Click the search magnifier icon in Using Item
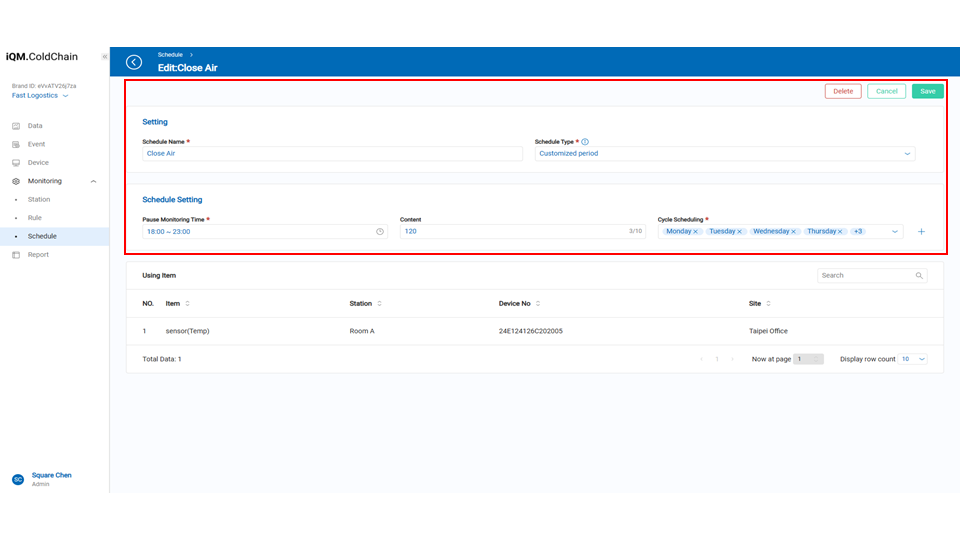The height and width of the screenshot is (540, 960). (x=919, y=275)
